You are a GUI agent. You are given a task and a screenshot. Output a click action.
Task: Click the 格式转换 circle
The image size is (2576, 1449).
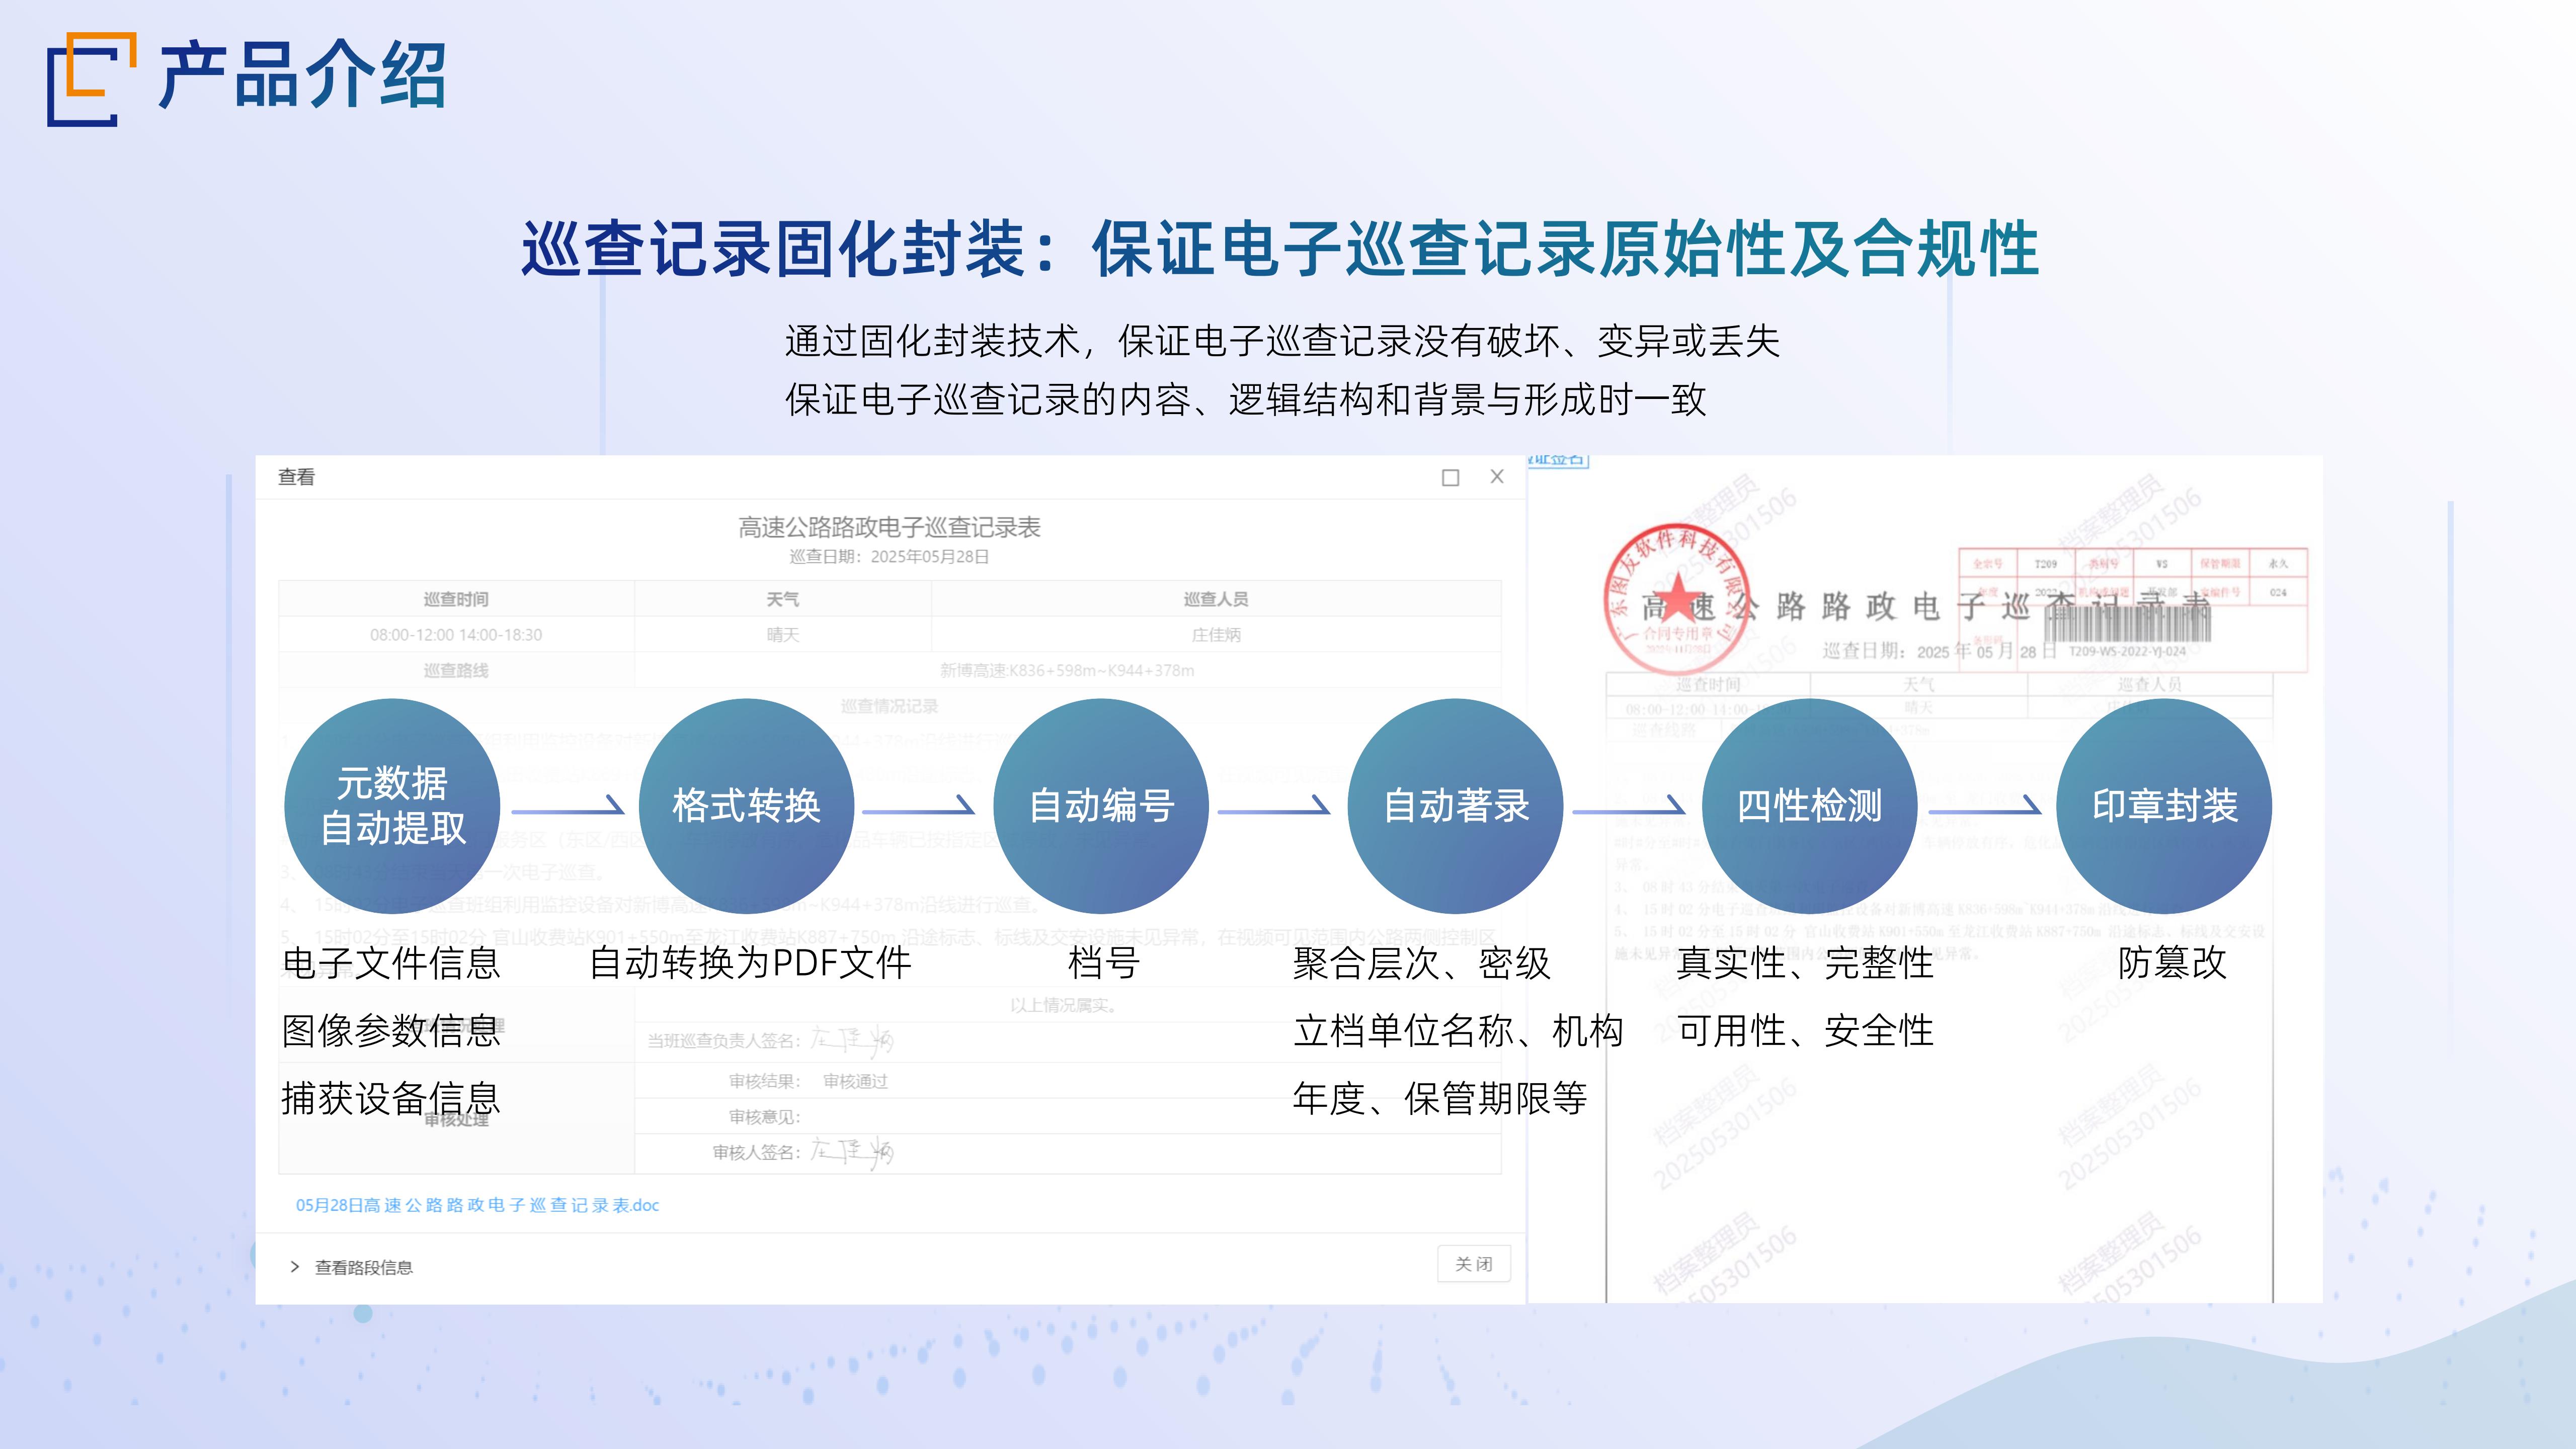(x=746, y=806)
